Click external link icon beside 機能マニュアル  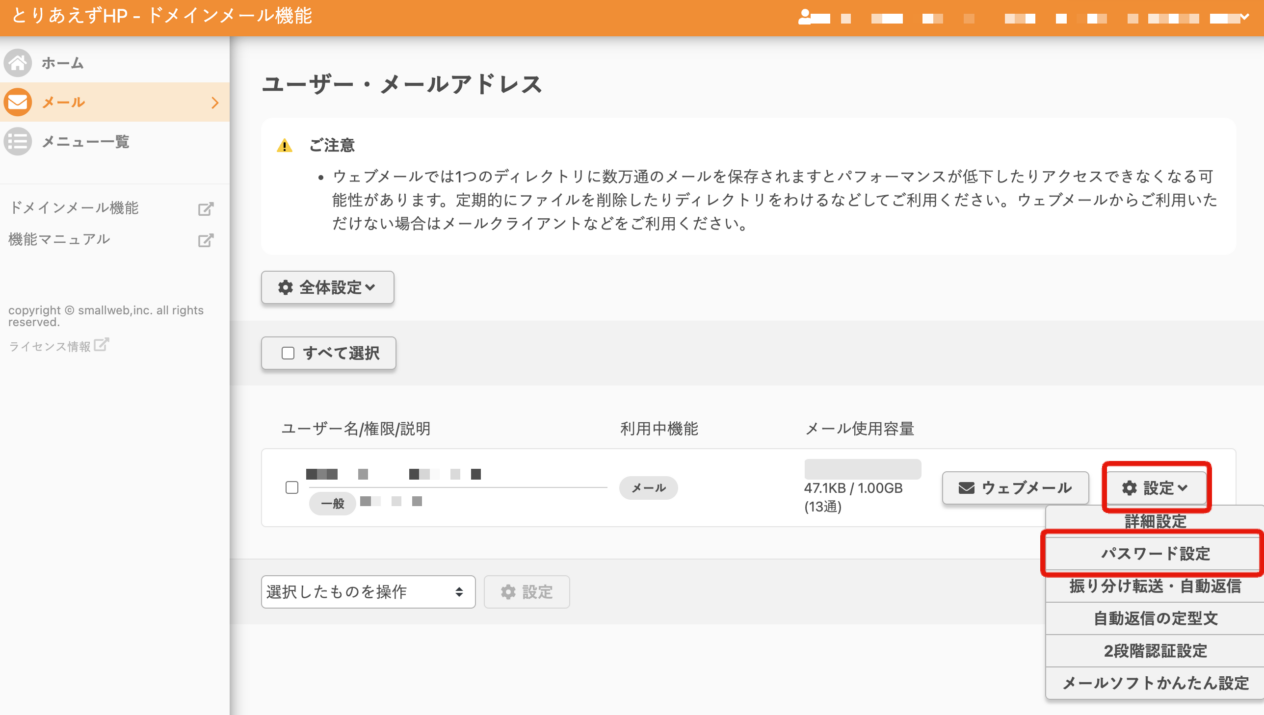[x=206, y=240]
